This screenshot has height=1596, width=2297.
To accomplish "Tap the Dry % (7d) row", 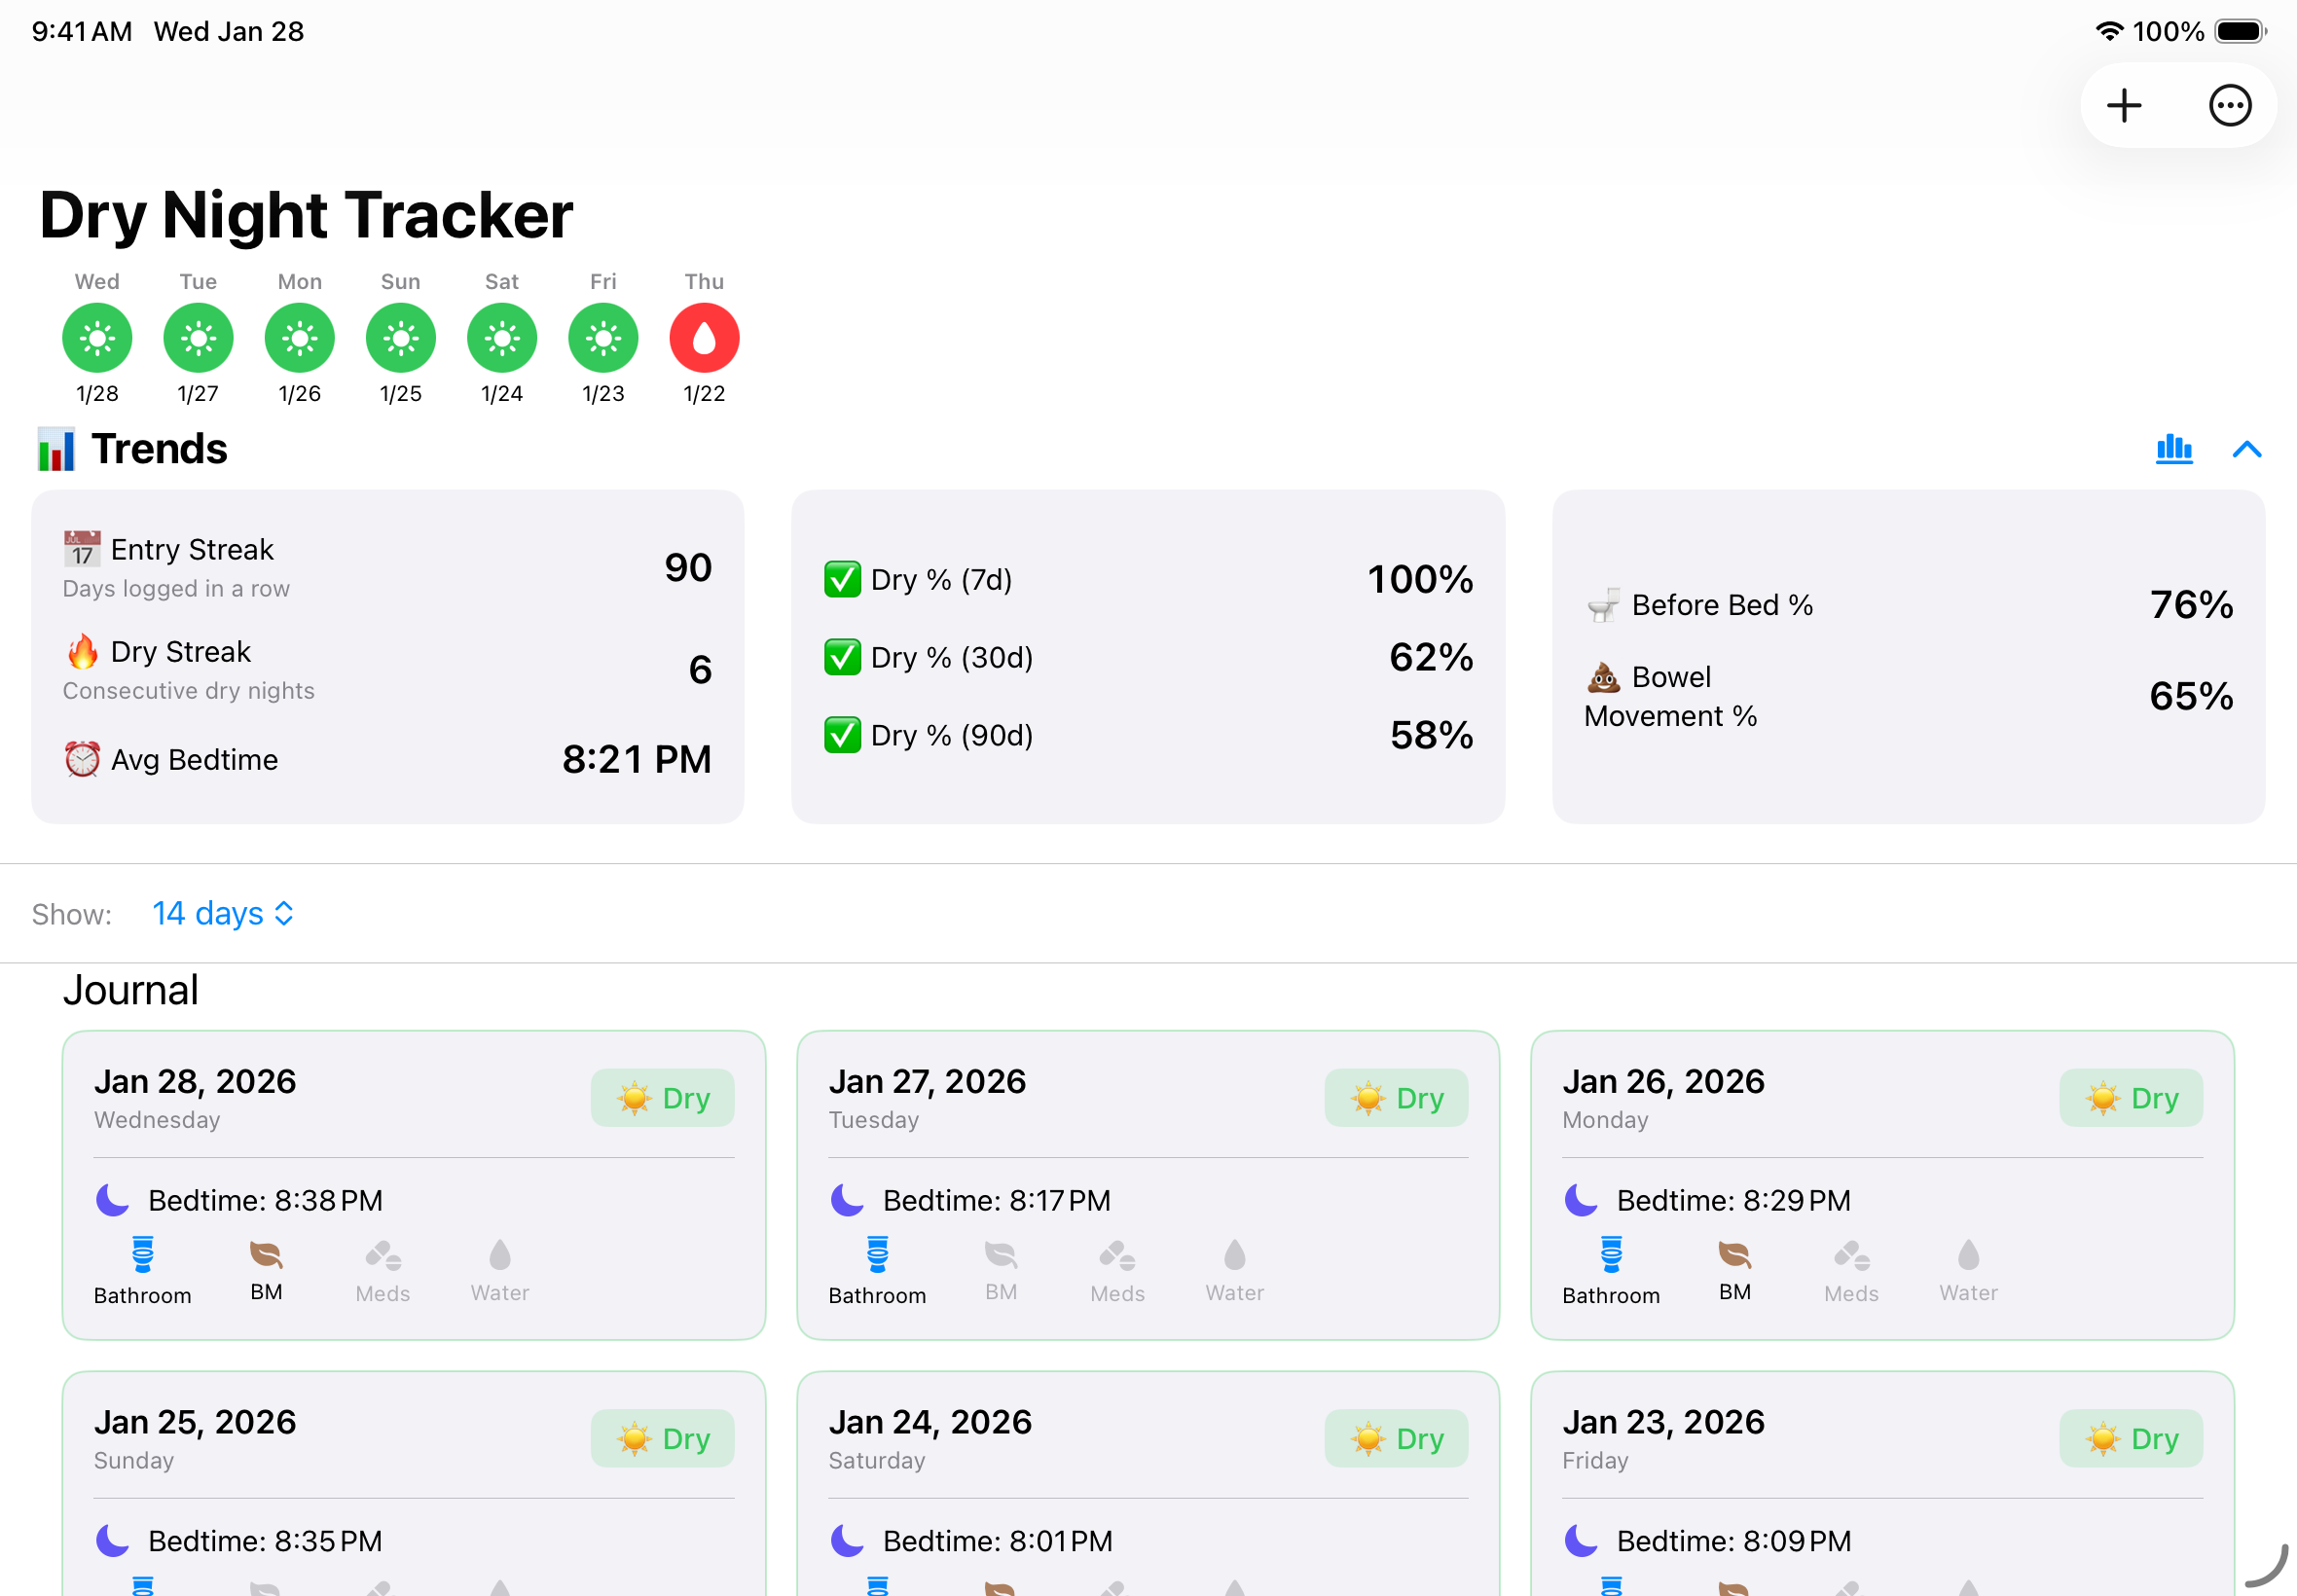I will coord(1148,579).
